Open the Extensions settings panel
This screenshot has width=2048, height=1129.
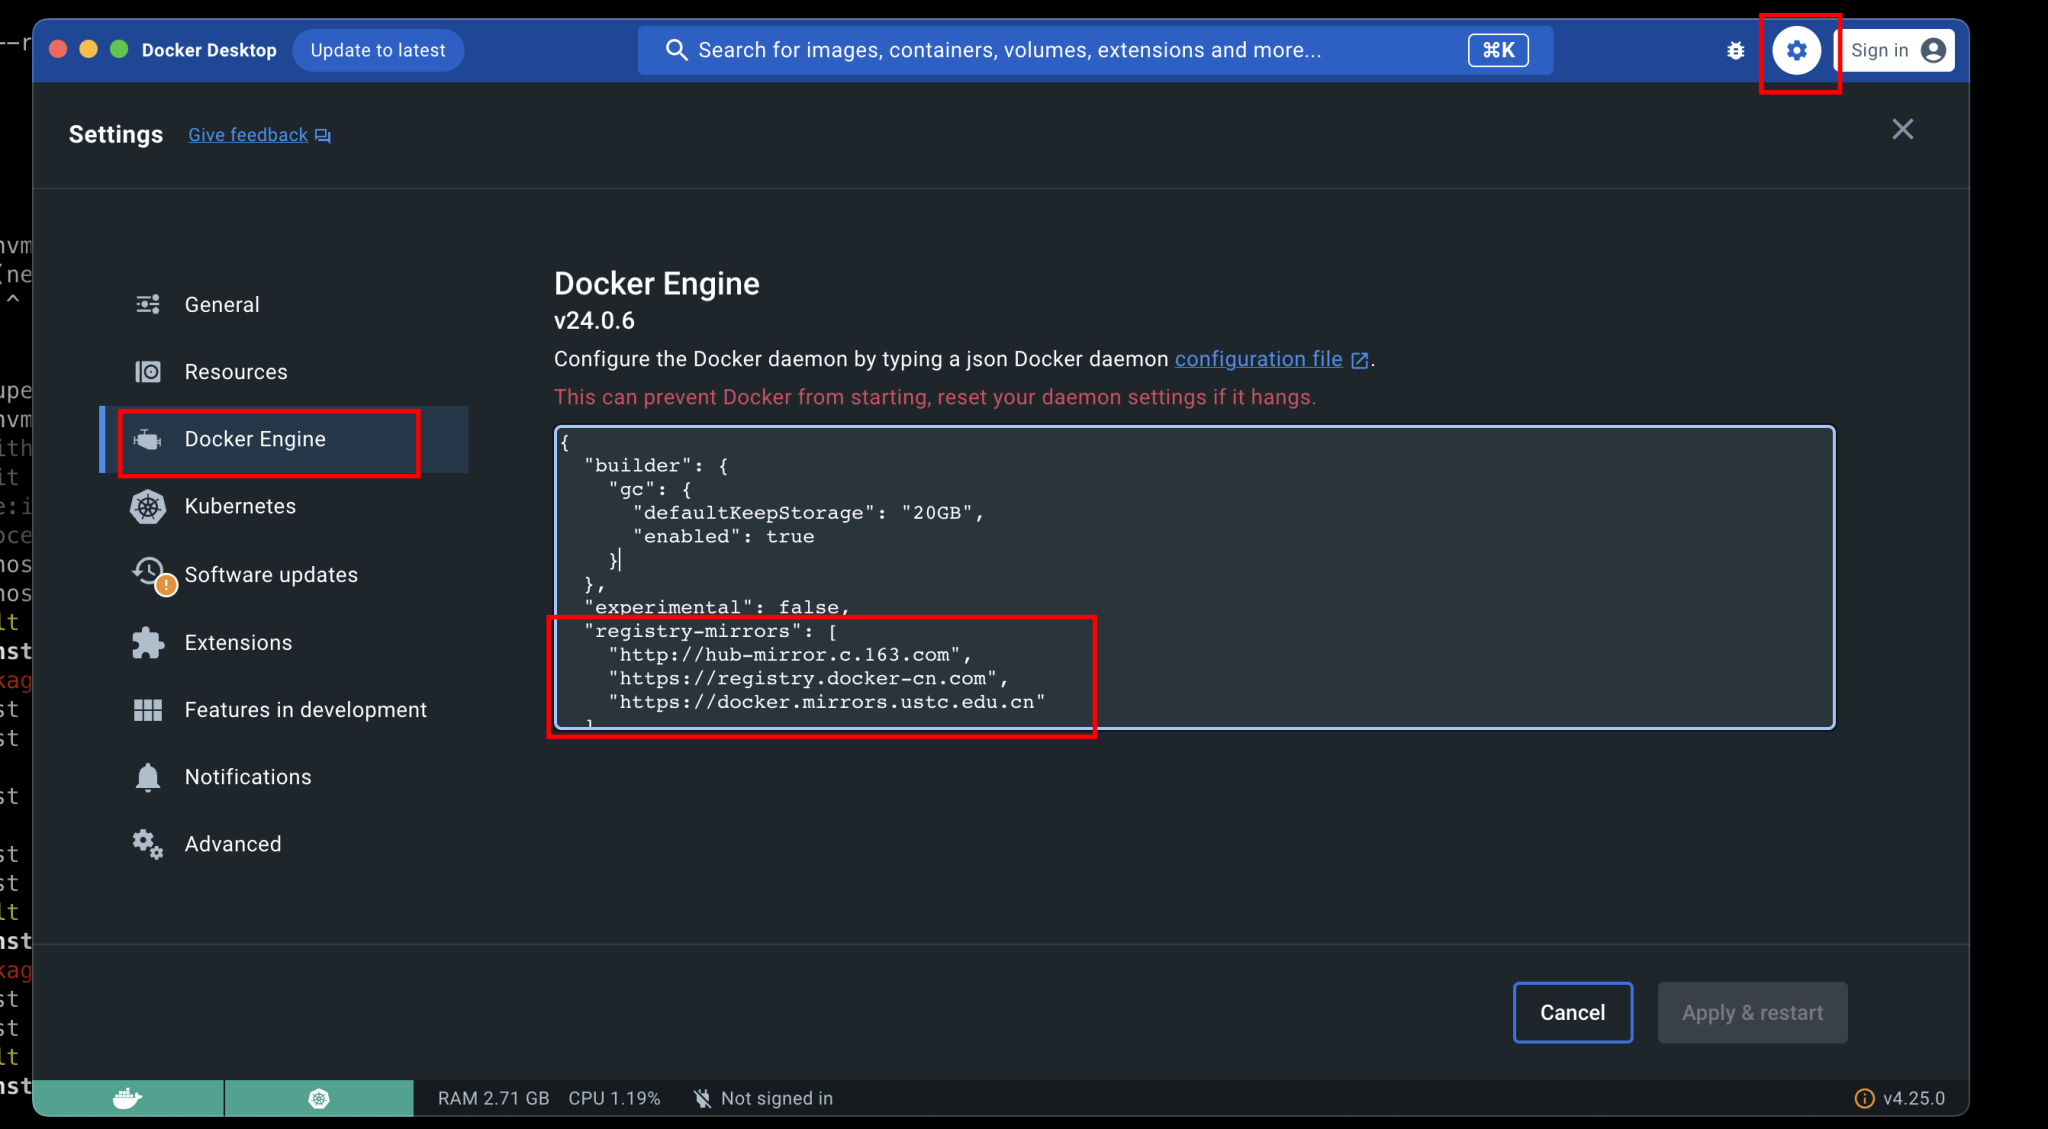[x=238, y=642]
